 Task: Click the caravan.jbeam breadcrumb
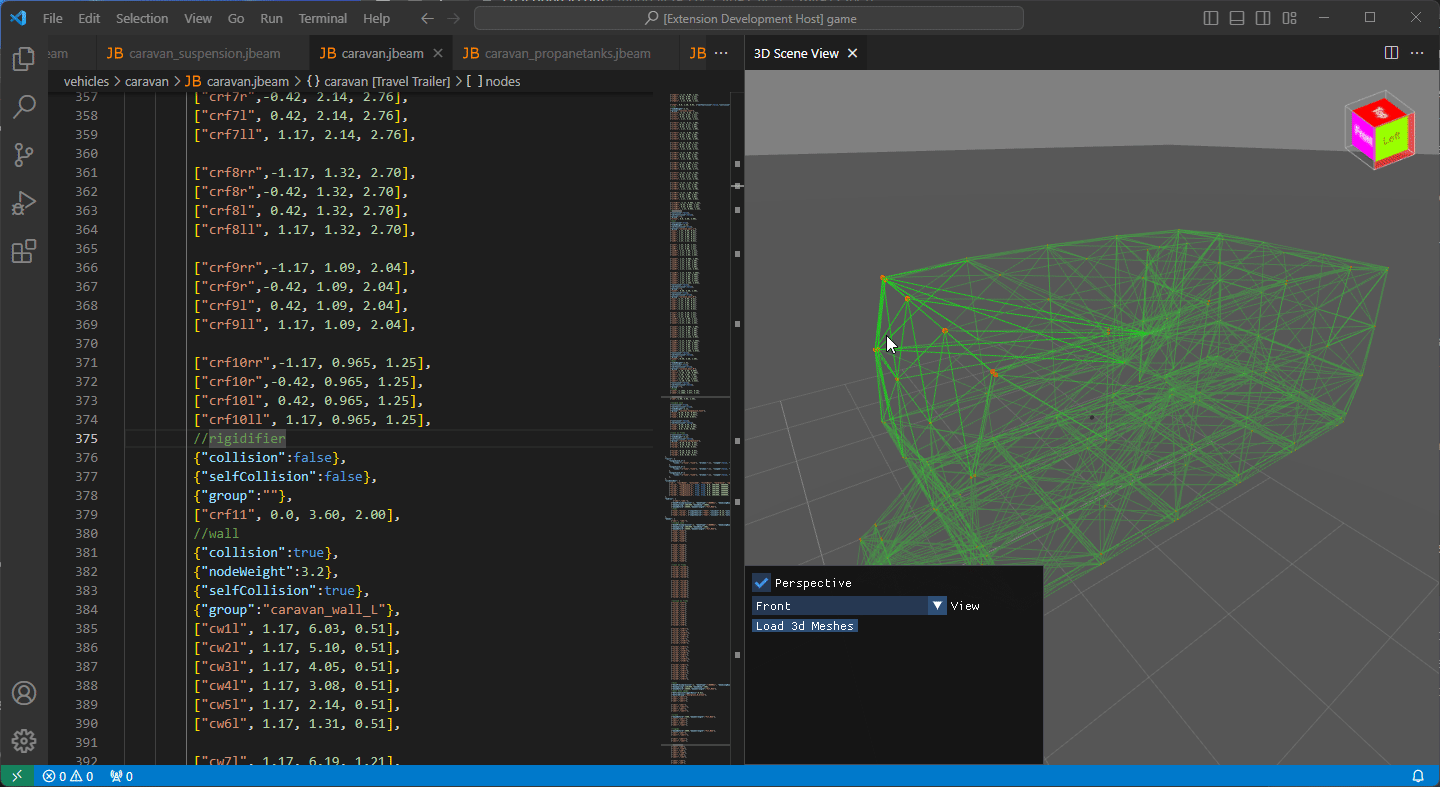237,81
